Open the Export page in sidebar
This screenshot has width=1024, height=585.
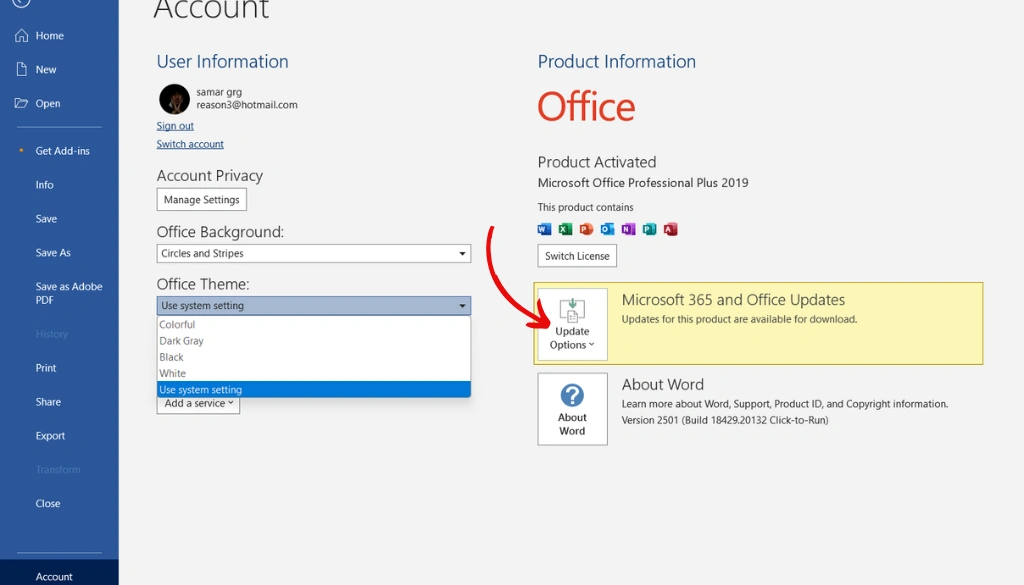pyautogui.click(x=50, y=435)
